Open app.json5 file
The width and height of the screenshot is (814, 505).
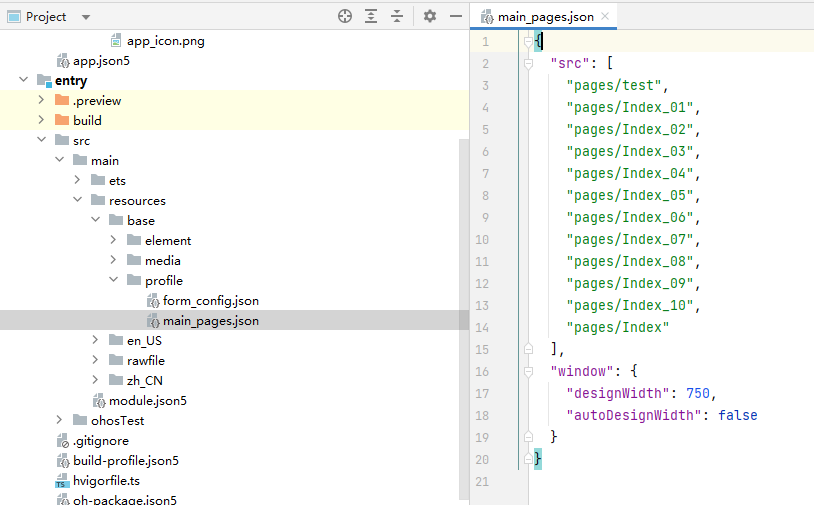(101, 61)
